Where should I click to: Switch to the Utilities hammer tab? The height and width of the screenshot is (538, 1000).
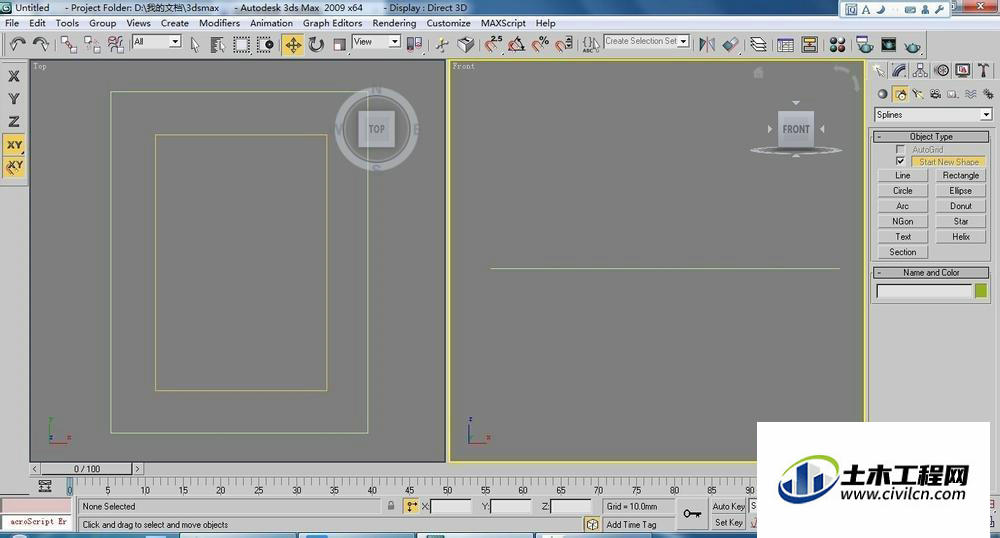tap(983, 70)
